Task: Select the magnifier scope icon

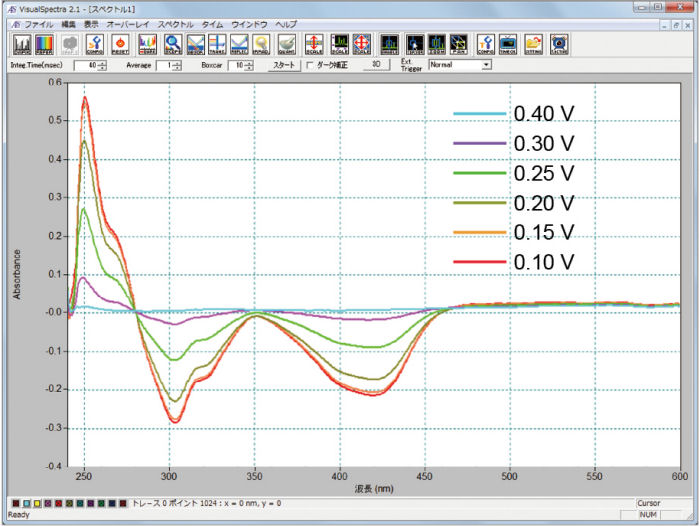Action: click(x=173, y=43)
